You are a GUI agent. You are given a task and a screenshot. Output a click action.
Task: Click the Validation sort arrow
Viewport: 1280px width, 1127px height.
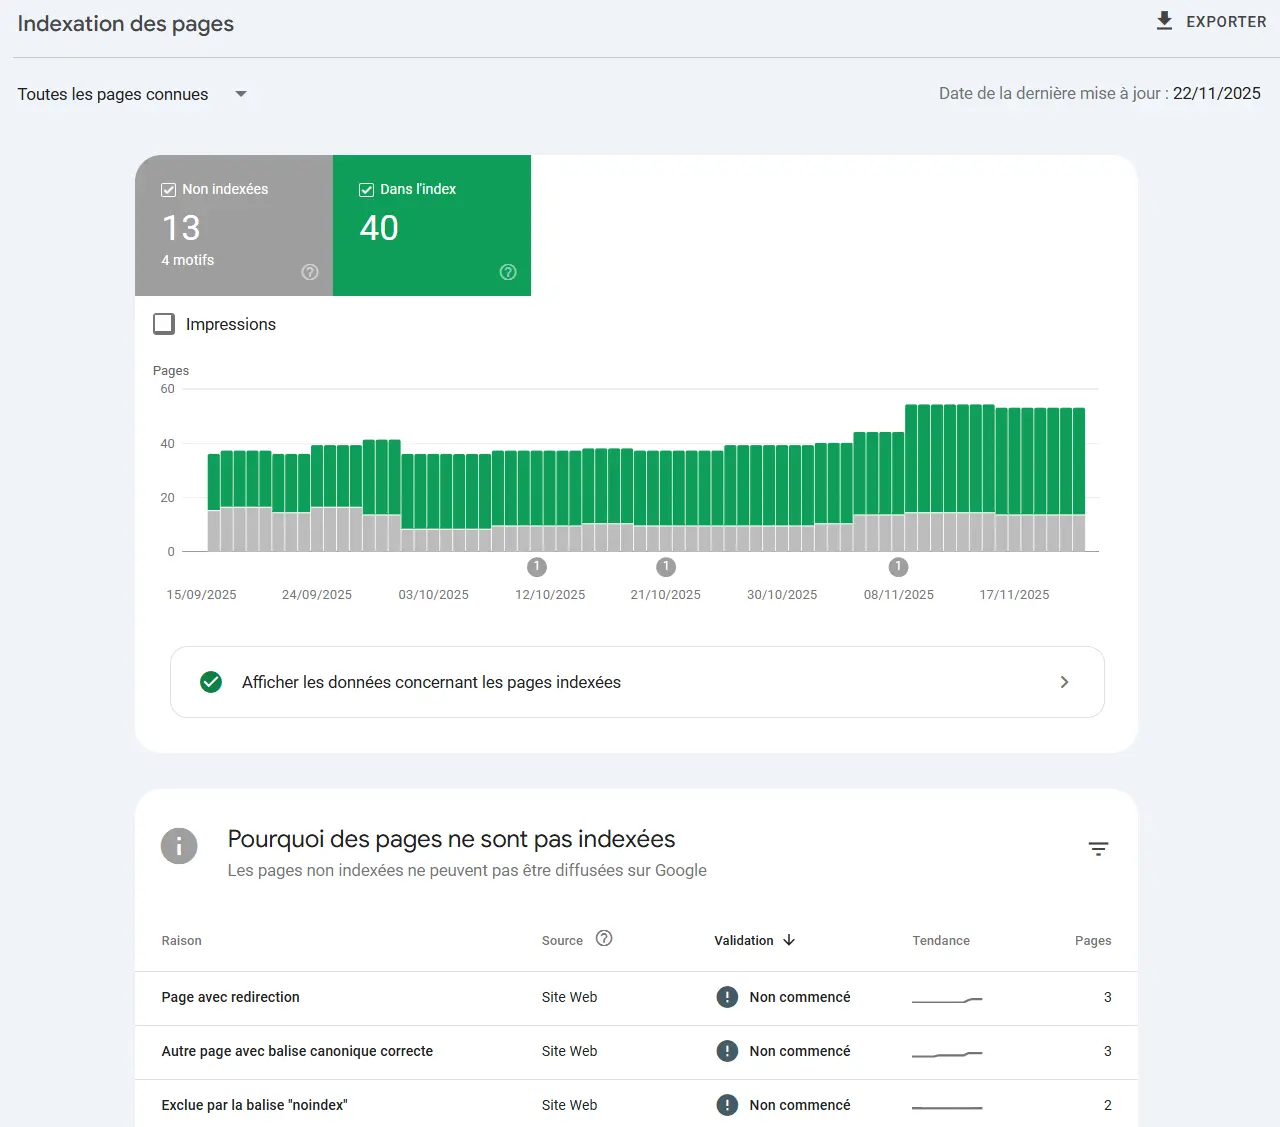(789, 940)
